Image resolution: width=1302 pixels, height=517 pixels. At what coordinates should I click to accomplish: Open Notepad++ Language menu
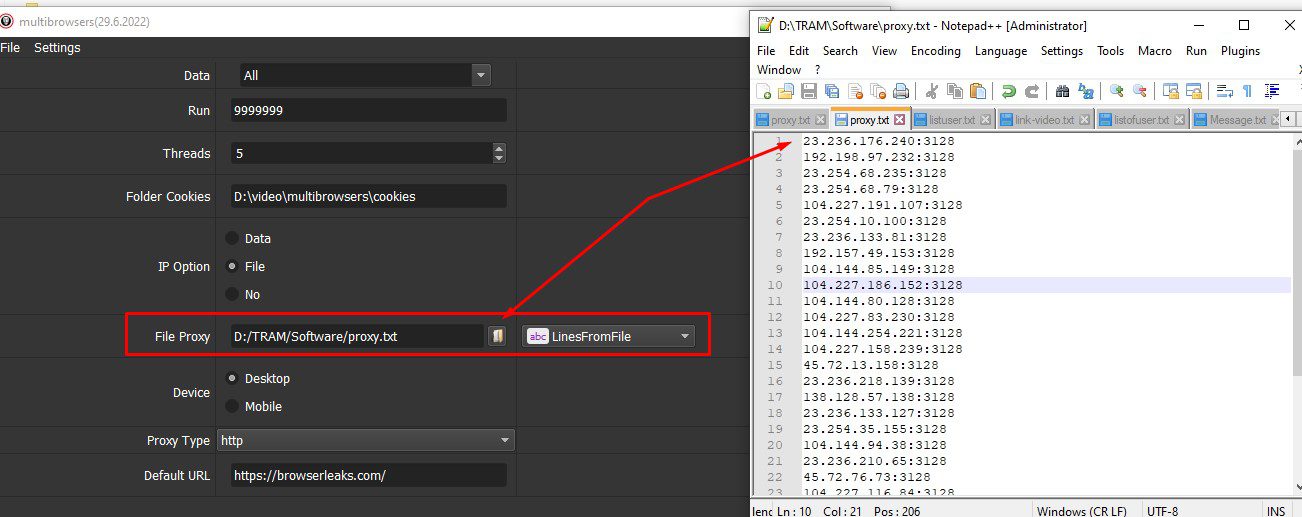(1000, 50)
